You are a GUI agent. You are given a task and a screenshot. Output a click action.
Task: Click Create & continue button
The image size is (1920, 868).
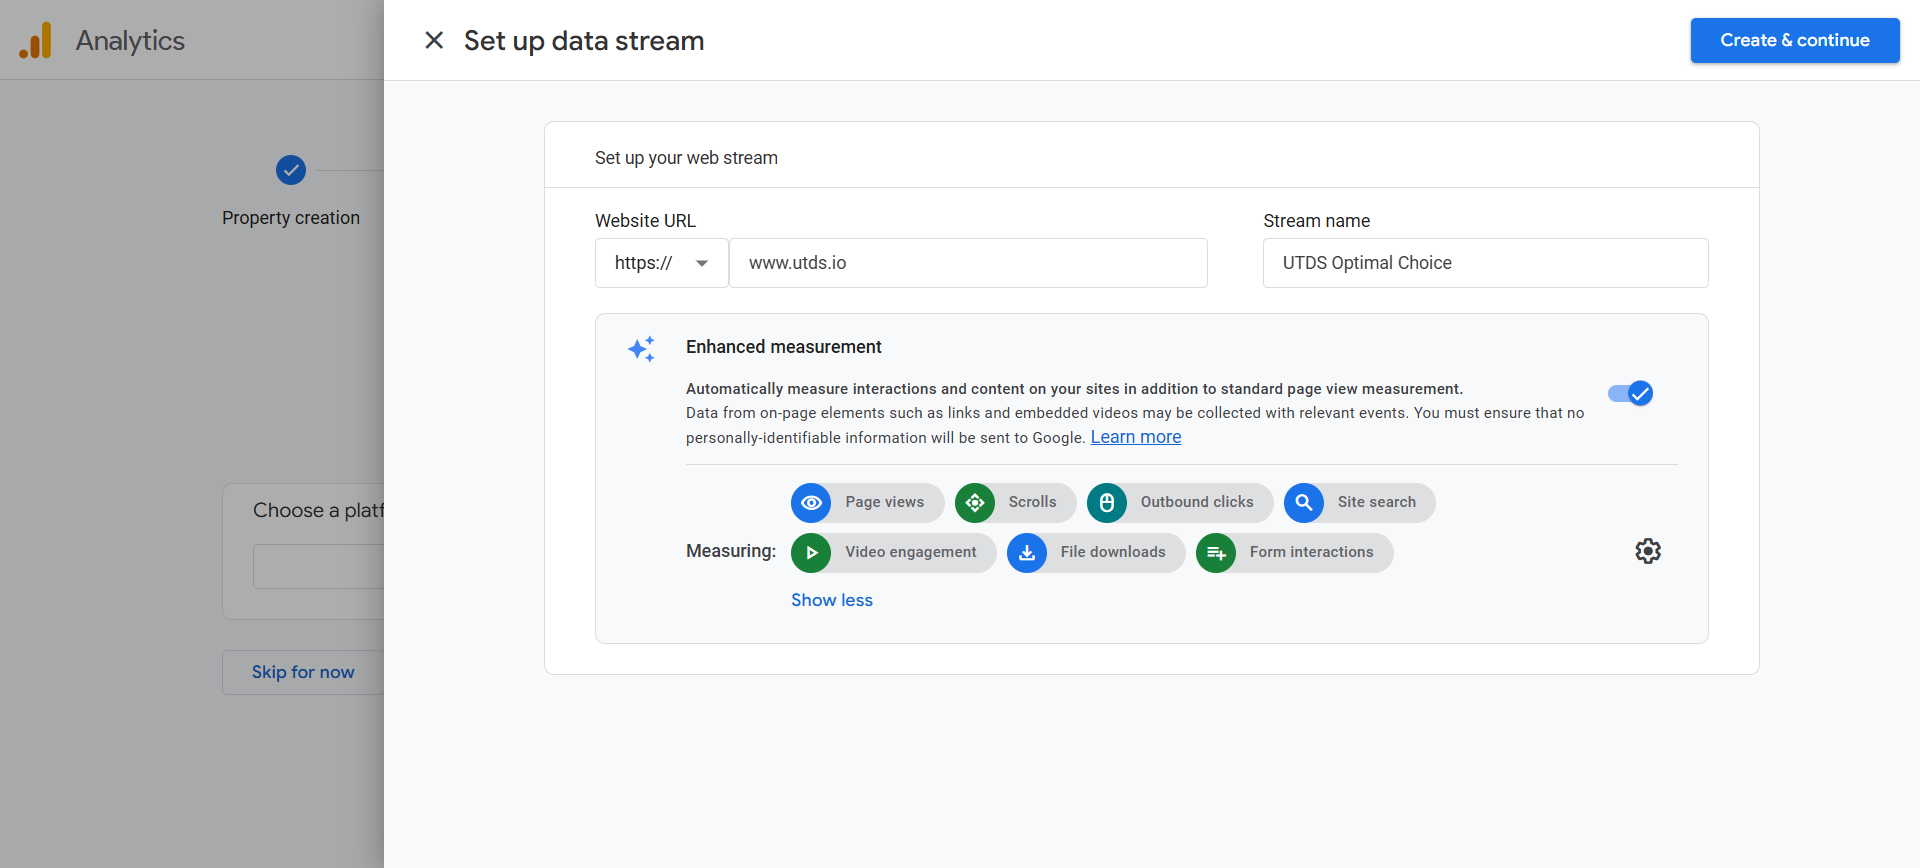(1795, 40)
